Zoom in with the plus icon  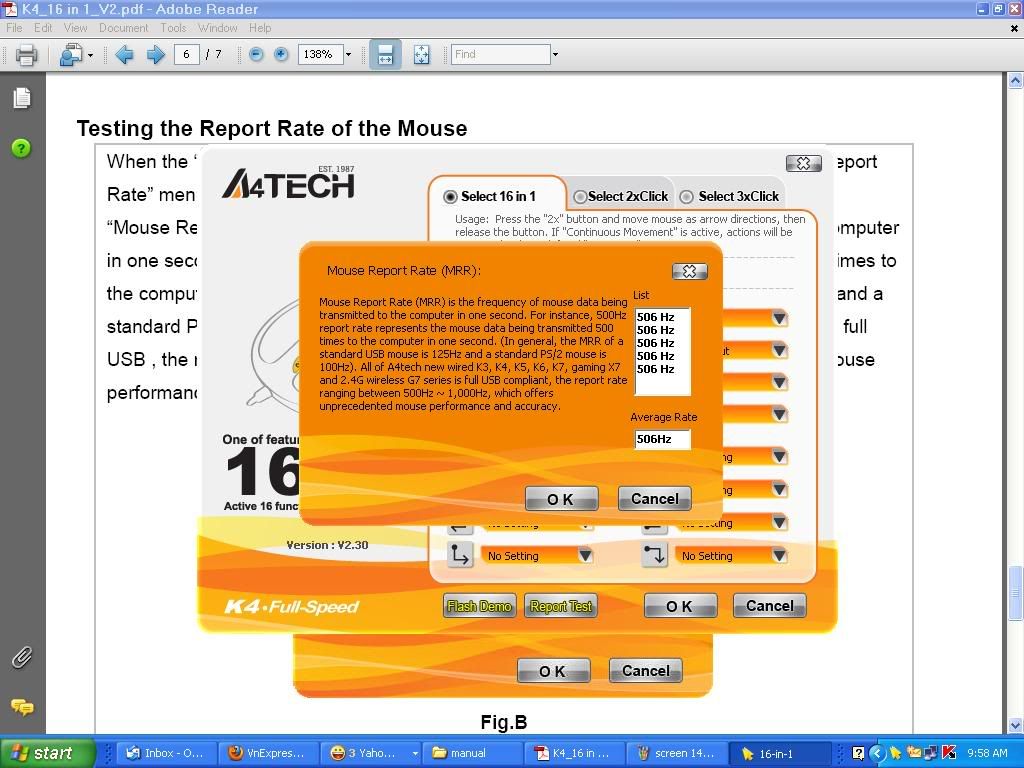click(x=281, y=54)
